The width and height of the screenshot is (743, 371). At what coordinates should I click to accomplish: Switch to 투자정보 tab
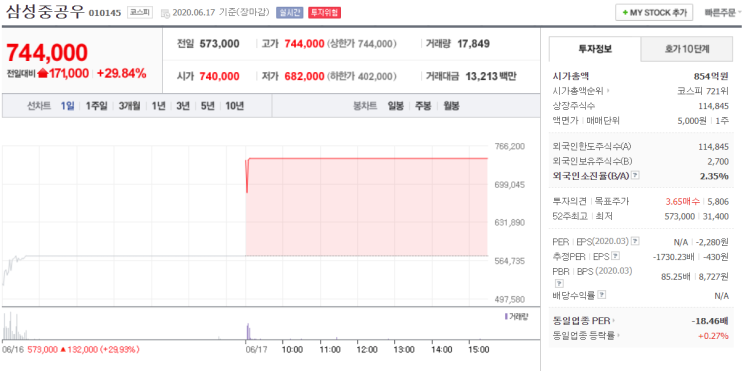click(595, 49)
